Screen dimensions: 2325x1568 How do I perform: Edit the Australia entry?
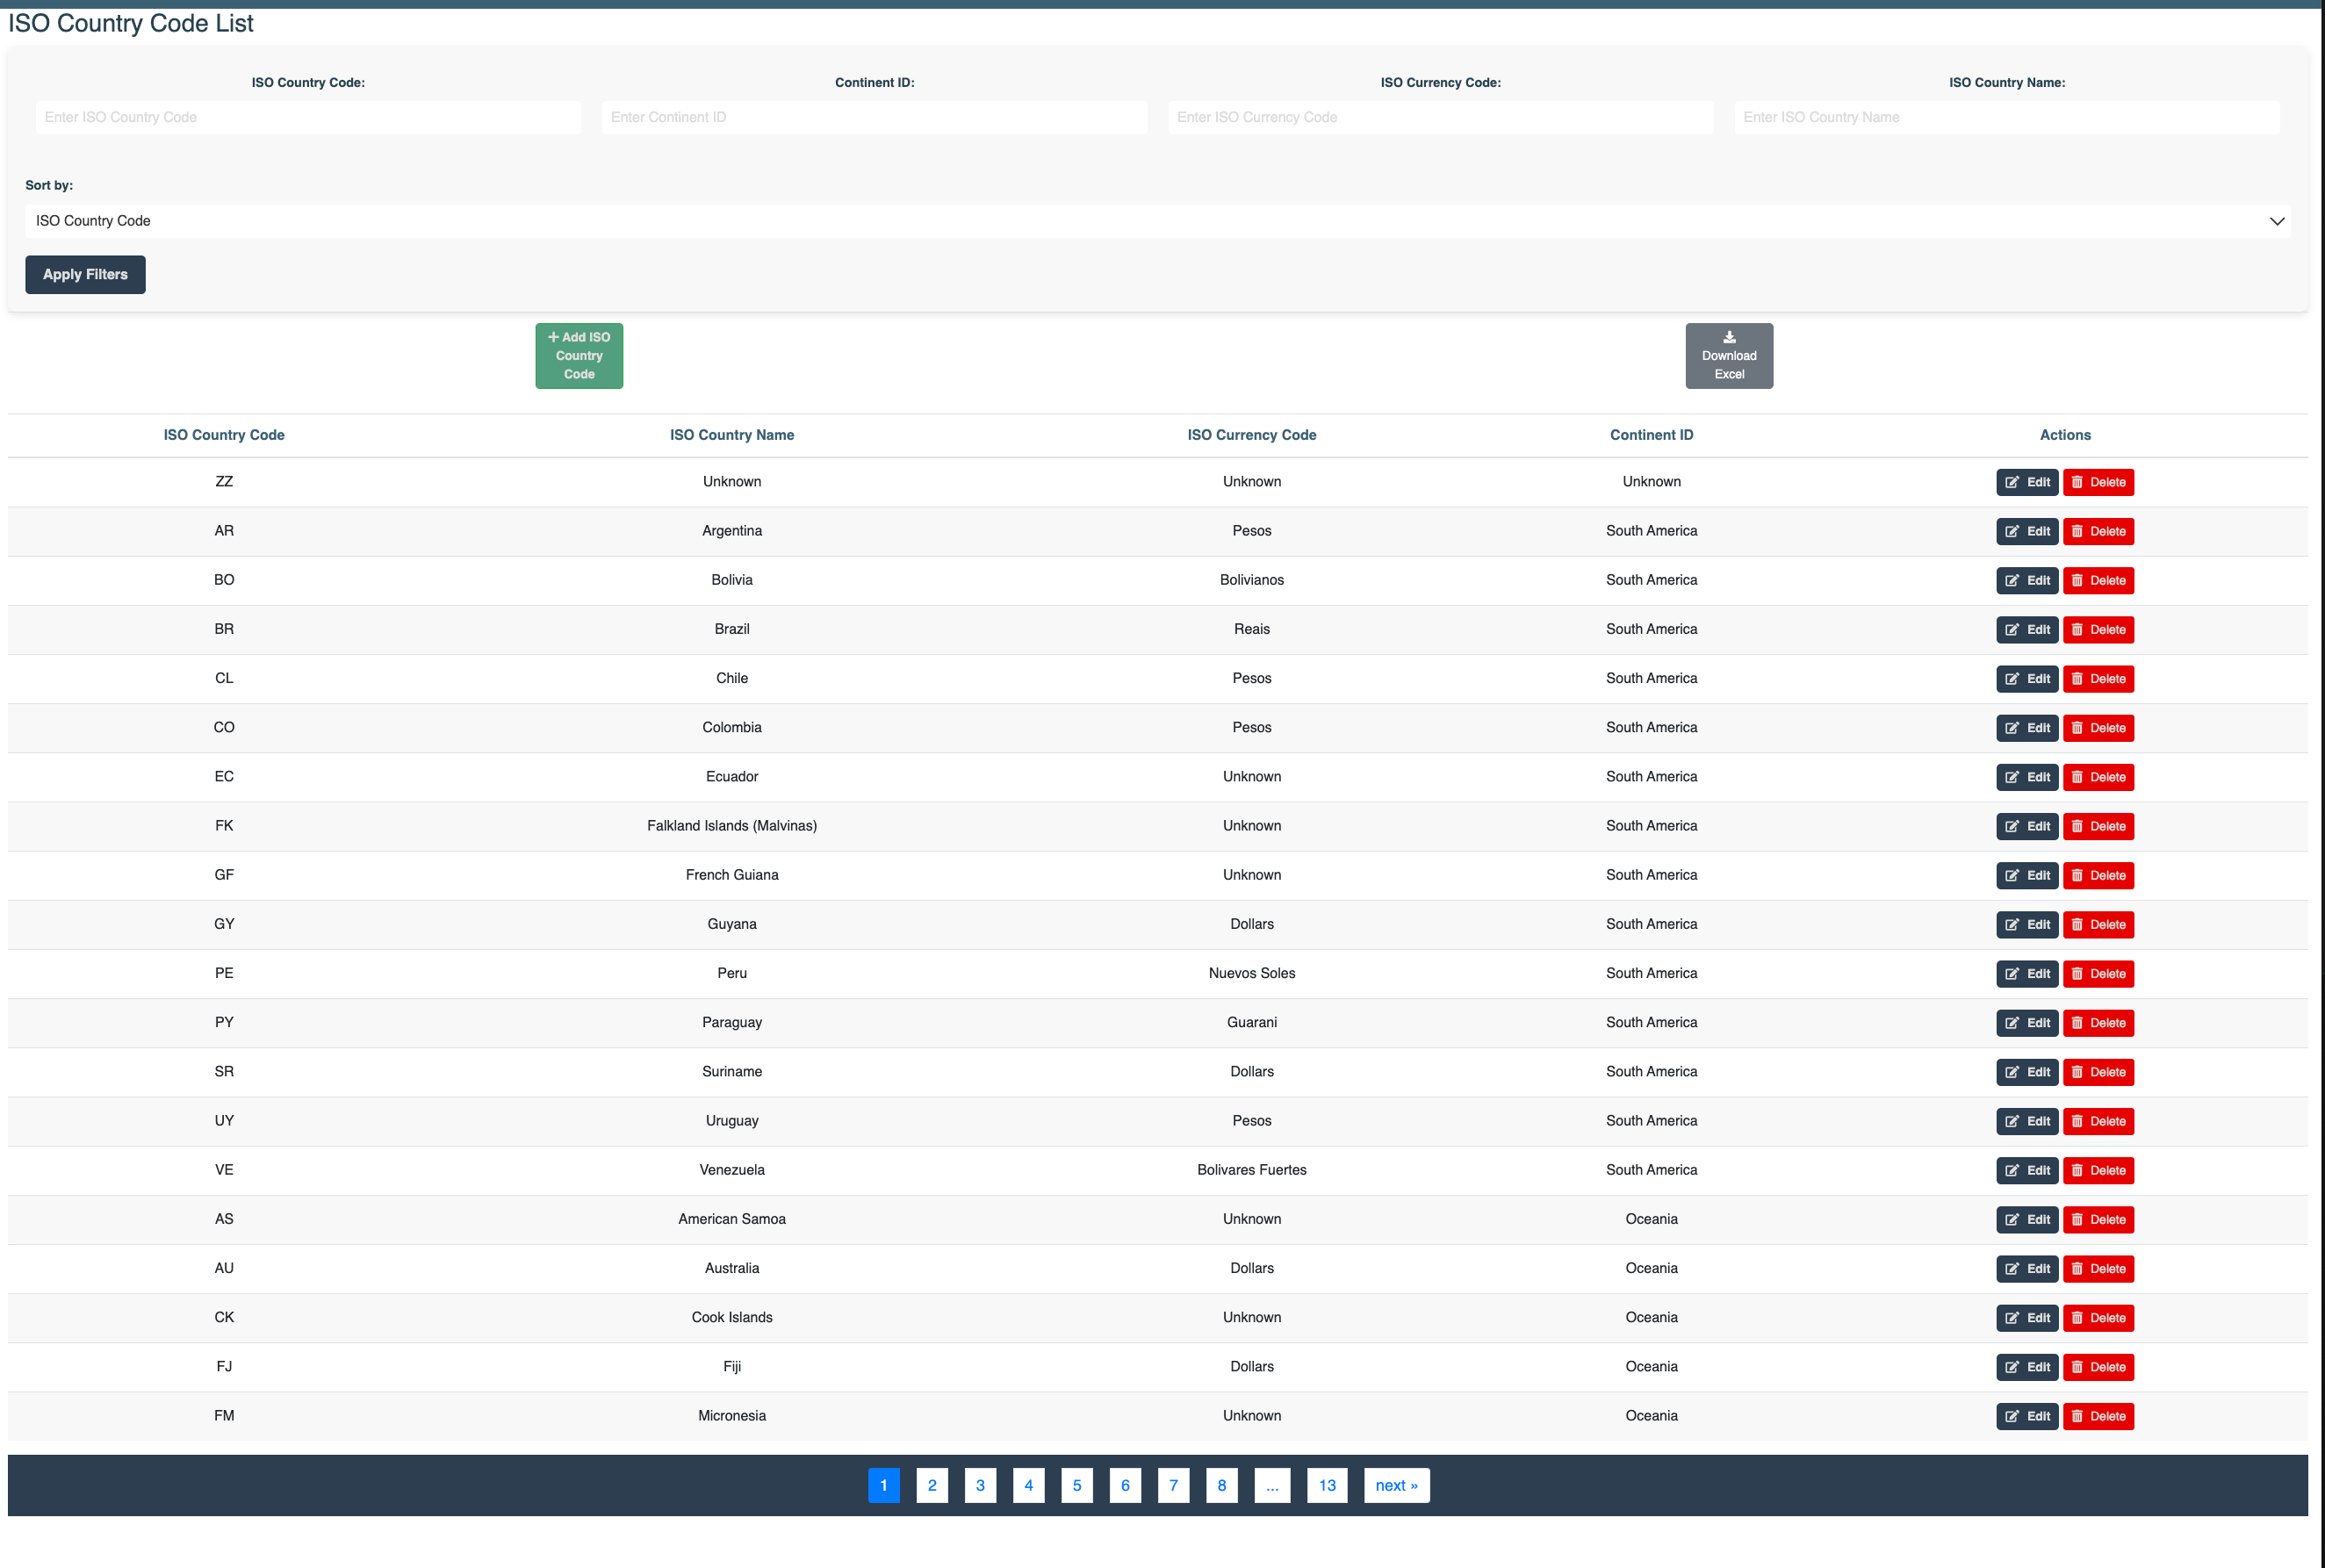pos(2027,1268)
